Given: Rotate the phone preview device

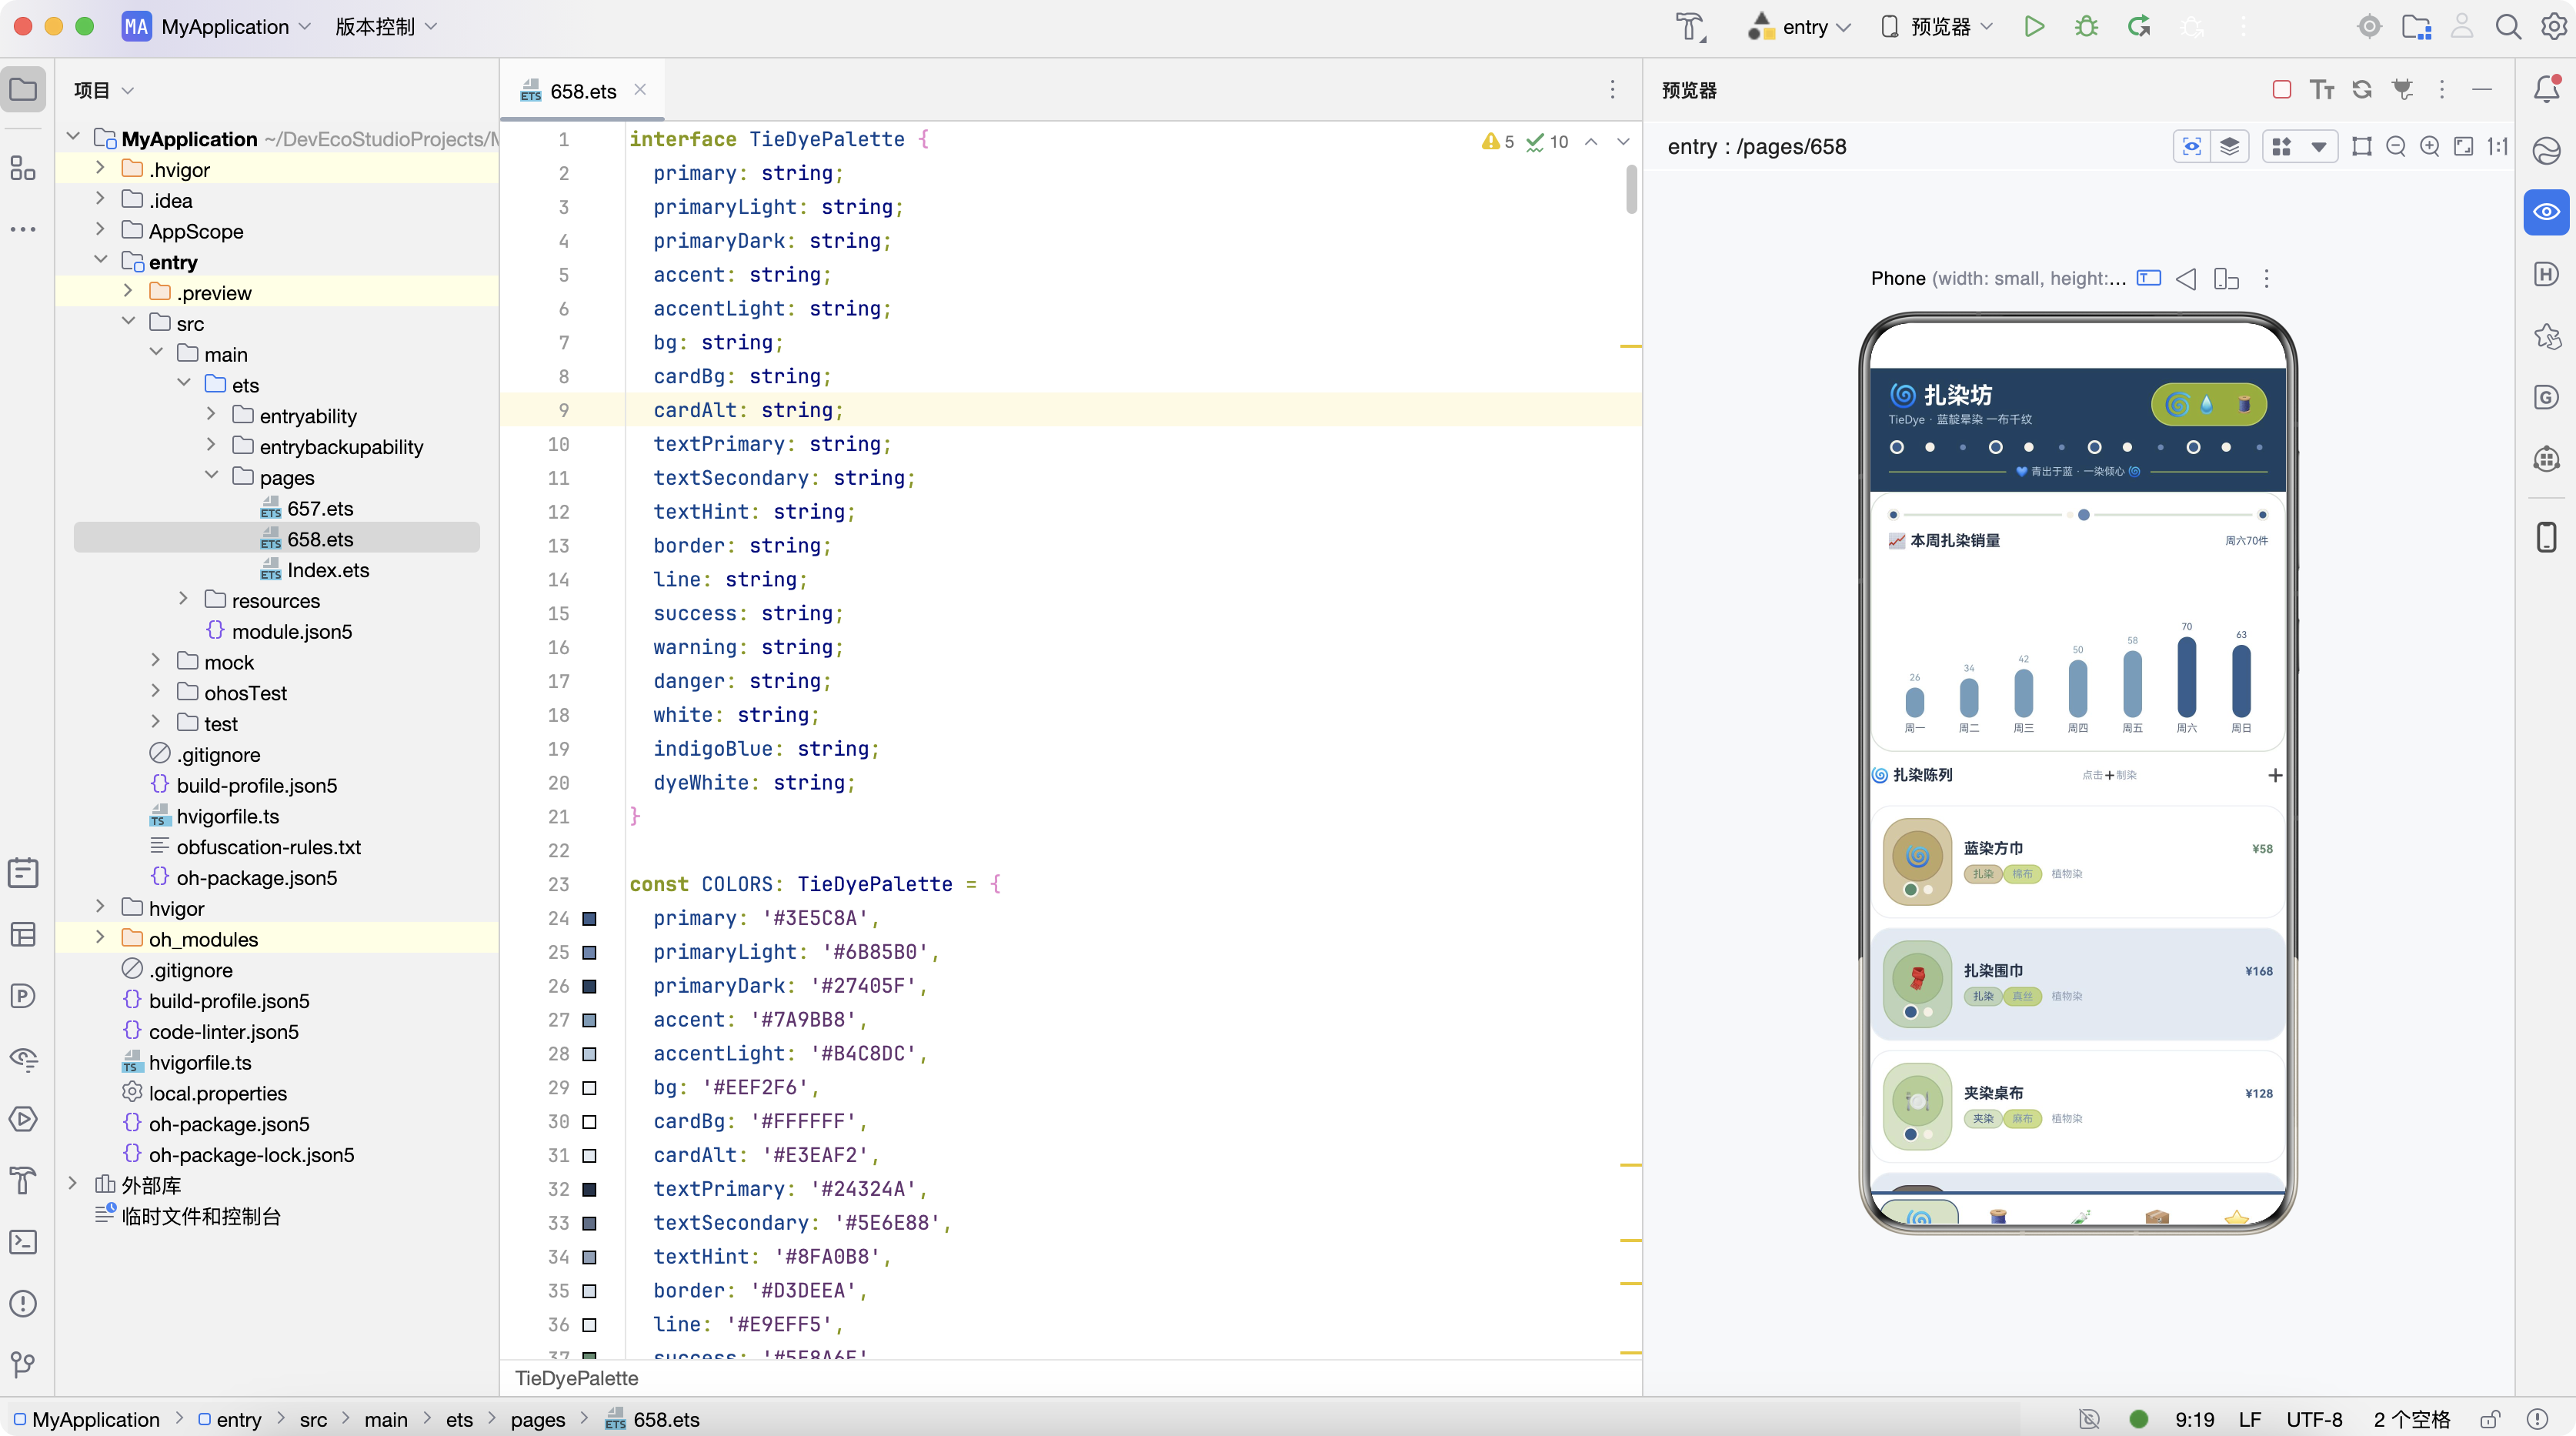Looking at the screenshot, I should (x=2226, y=279).
